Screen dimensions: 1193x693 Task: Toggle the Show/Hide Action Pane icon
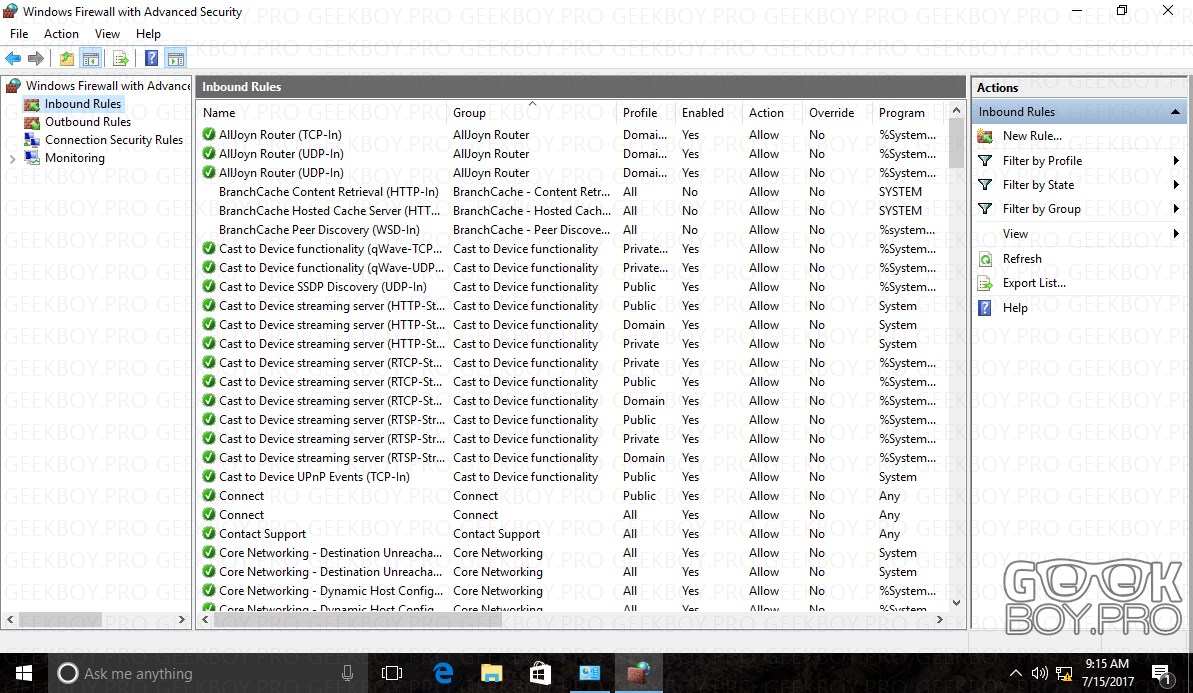[x=176, y=59]
